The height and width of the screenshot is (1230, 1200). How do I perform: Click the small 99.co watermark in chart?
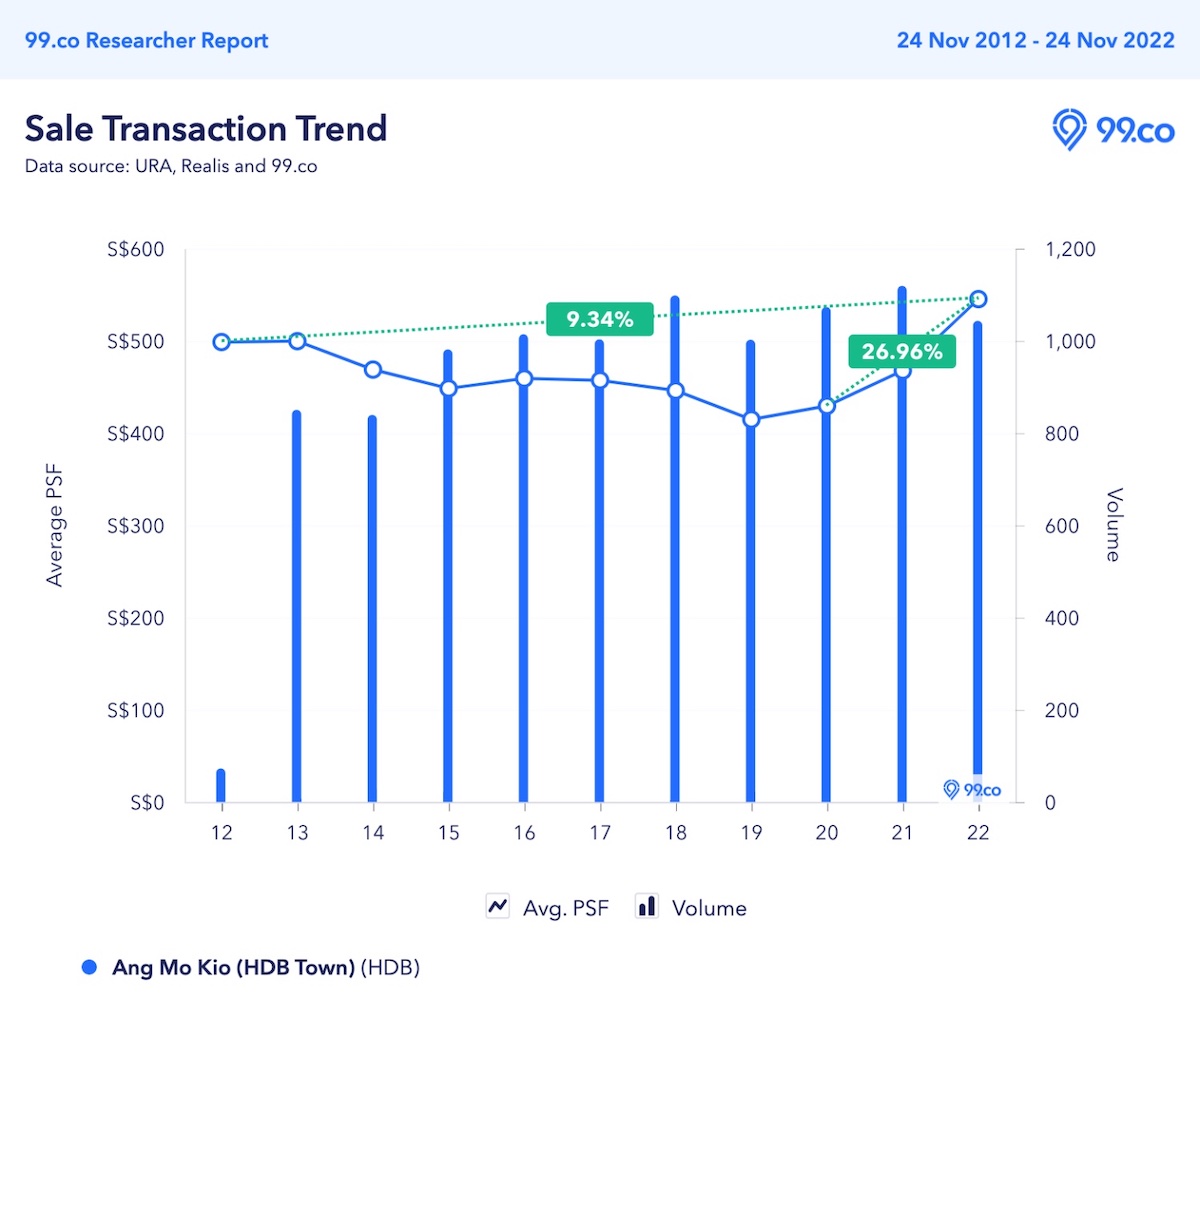point(972,790)
